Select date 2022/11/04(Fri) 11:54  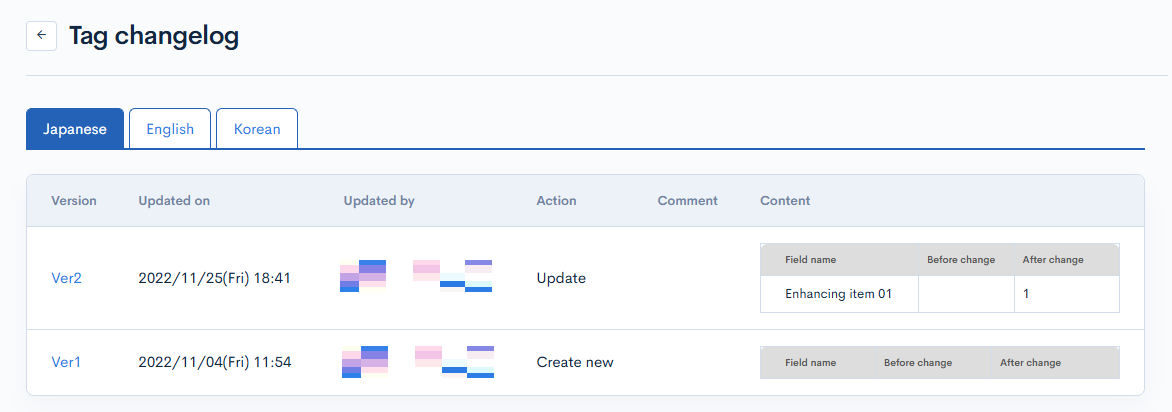[x=215, y=362]
